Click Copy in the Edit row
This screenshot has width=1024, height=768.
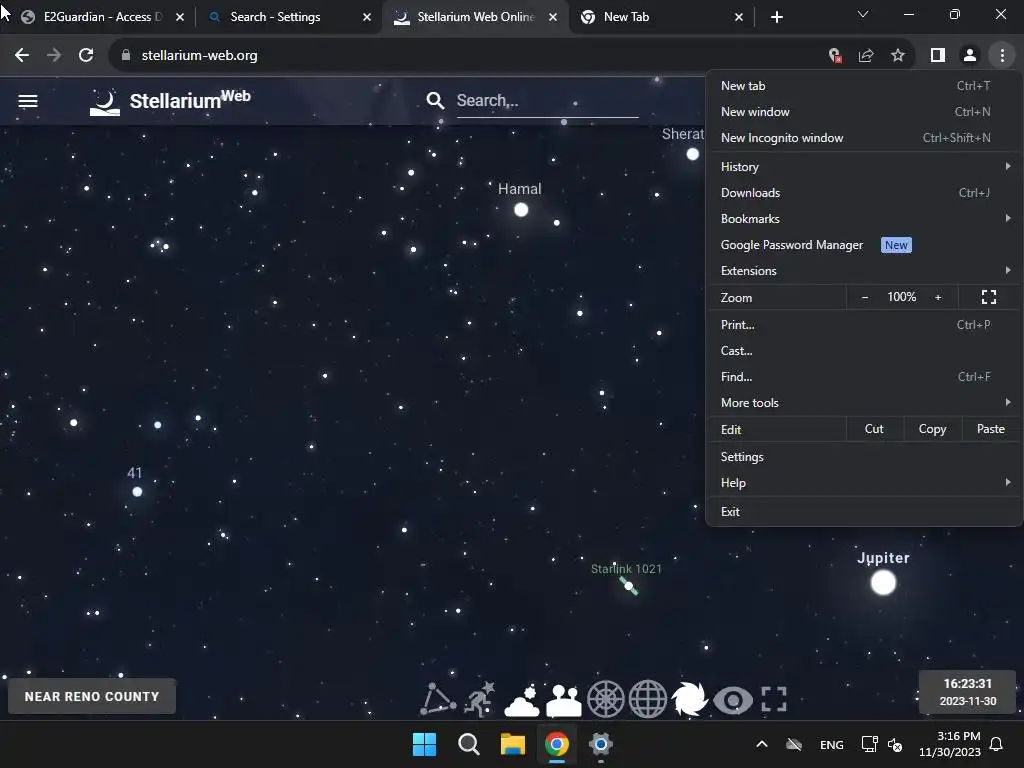click(x=932, y=429)
